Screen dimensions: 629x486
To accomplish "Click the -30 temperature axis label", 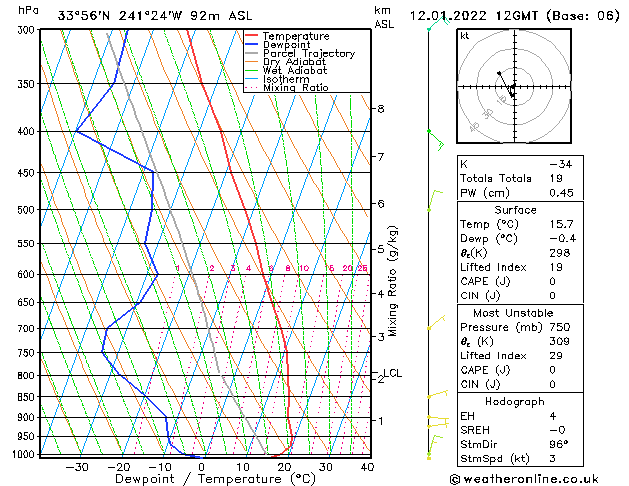I will click(x=77, y=467).
